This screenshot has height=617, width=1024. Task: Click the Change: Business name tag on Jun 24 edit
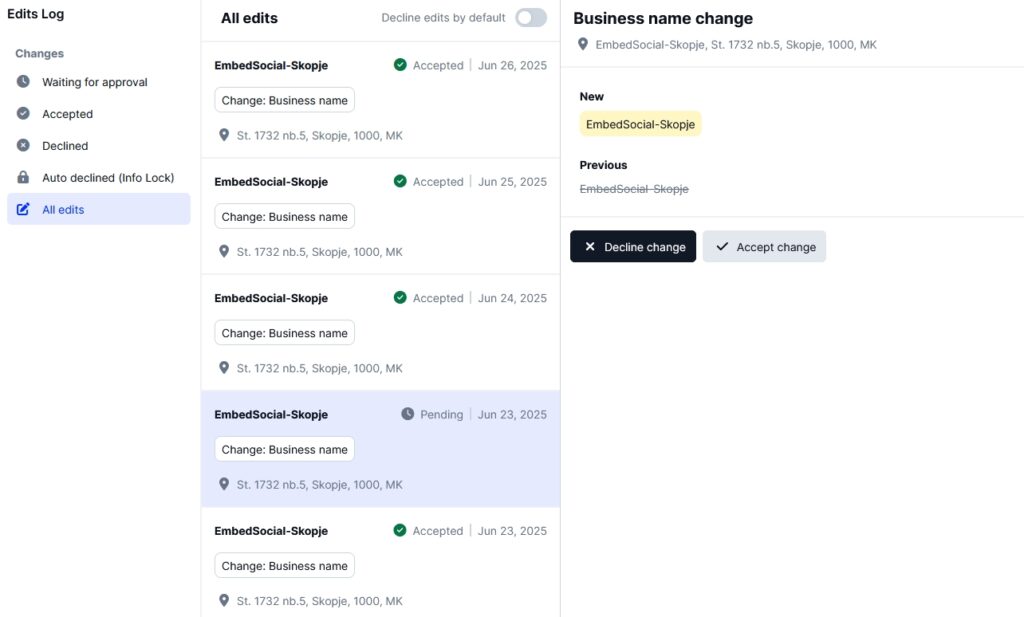(x=284, y=333)
